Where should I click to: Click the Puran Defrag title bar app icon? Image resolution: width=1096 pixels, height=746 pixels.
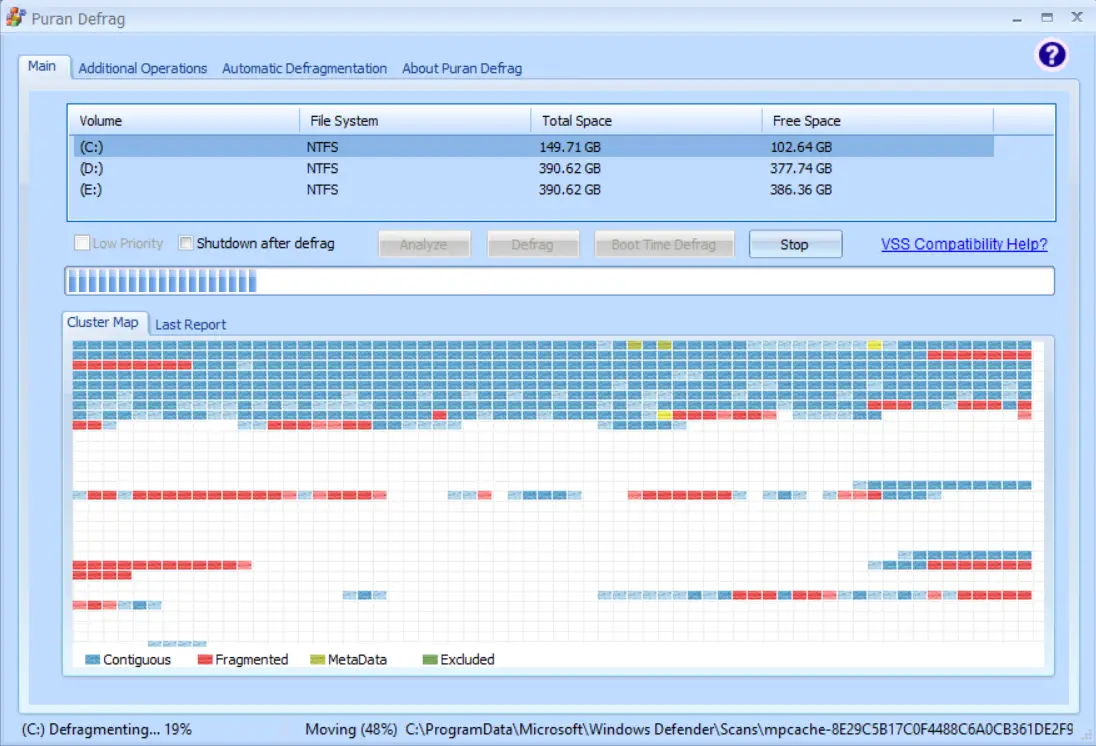pos(16,17)
